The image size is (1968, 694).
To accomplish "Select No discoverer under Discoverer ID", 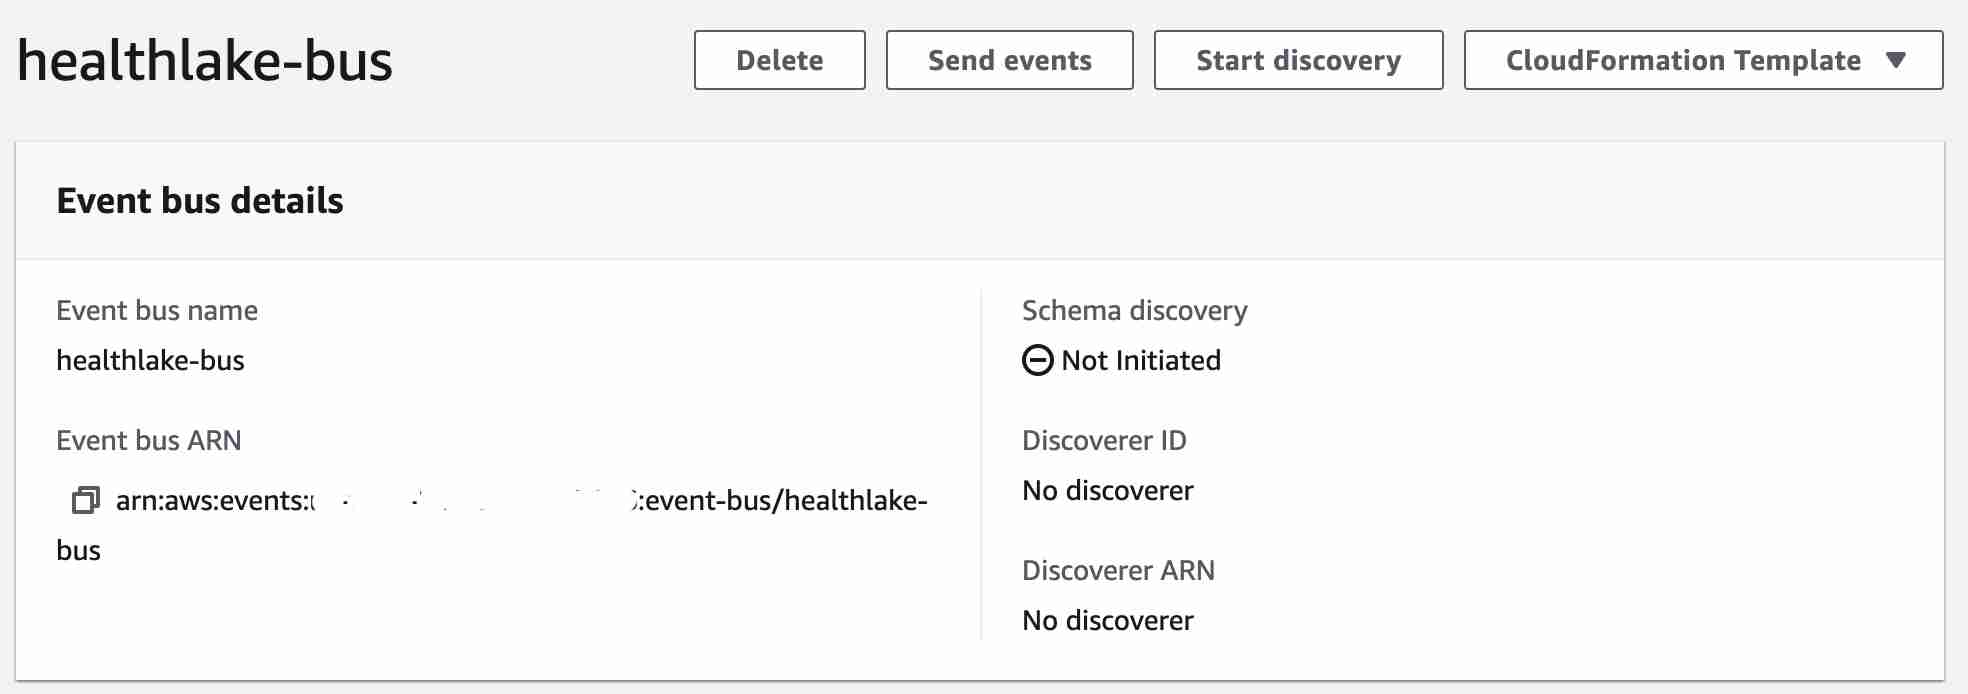I will pyautogui.click(x=1107, y=491).
